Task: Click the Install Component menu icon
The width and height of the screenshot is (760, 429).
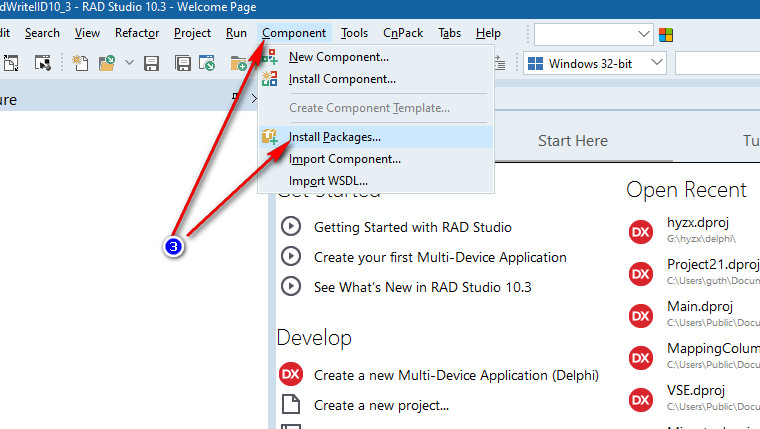Action: pyautogui.click(x=269, y=79)
